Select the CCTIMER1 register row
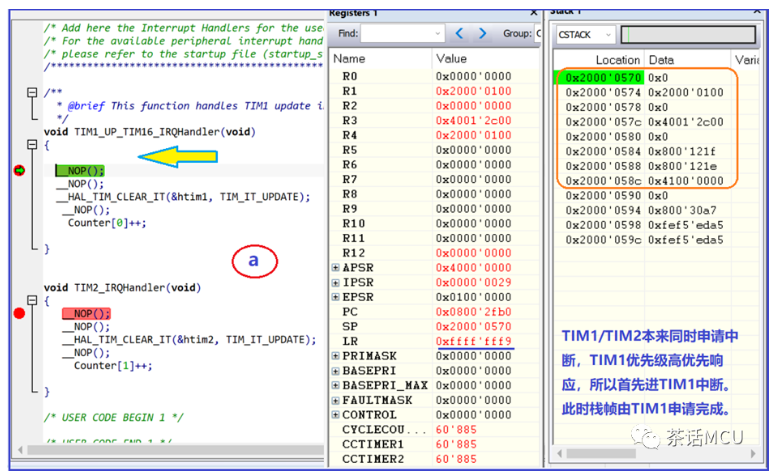The image size is (777, 476). (436, 445)
